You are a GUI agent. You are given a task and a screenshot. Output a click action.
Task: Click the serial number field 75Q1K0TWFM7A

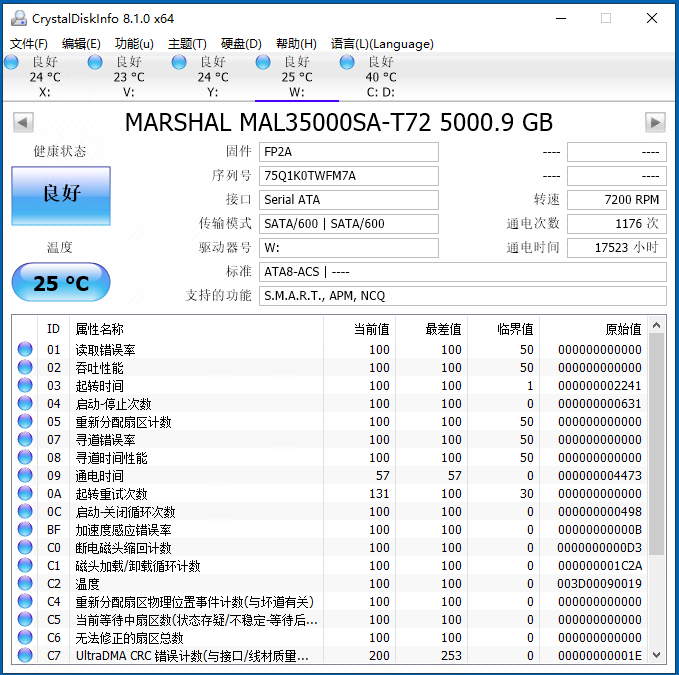point(349,176)
